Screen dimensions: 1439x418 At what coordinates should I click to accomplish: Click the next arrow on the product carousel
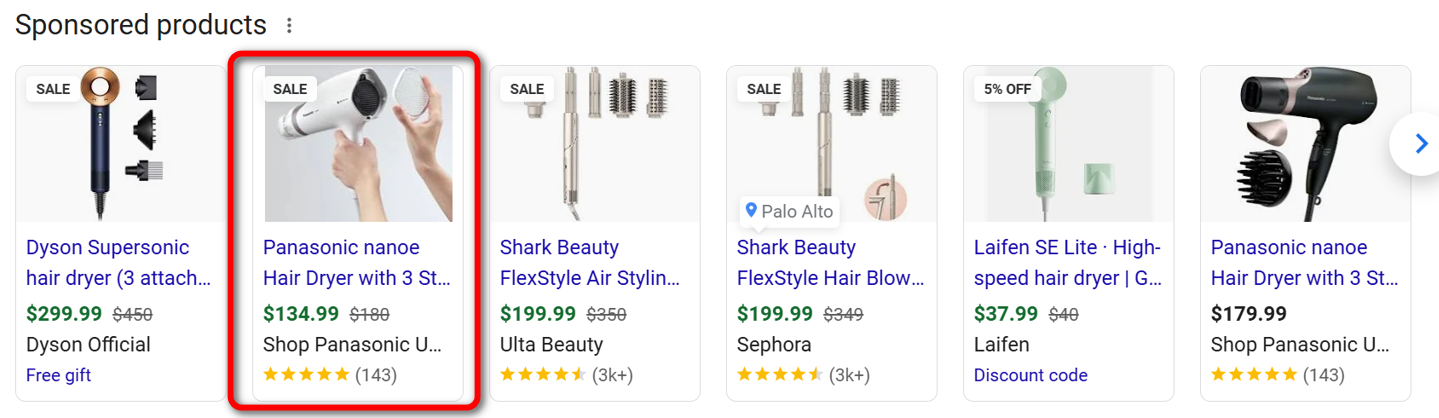[x=1421, y=144]
